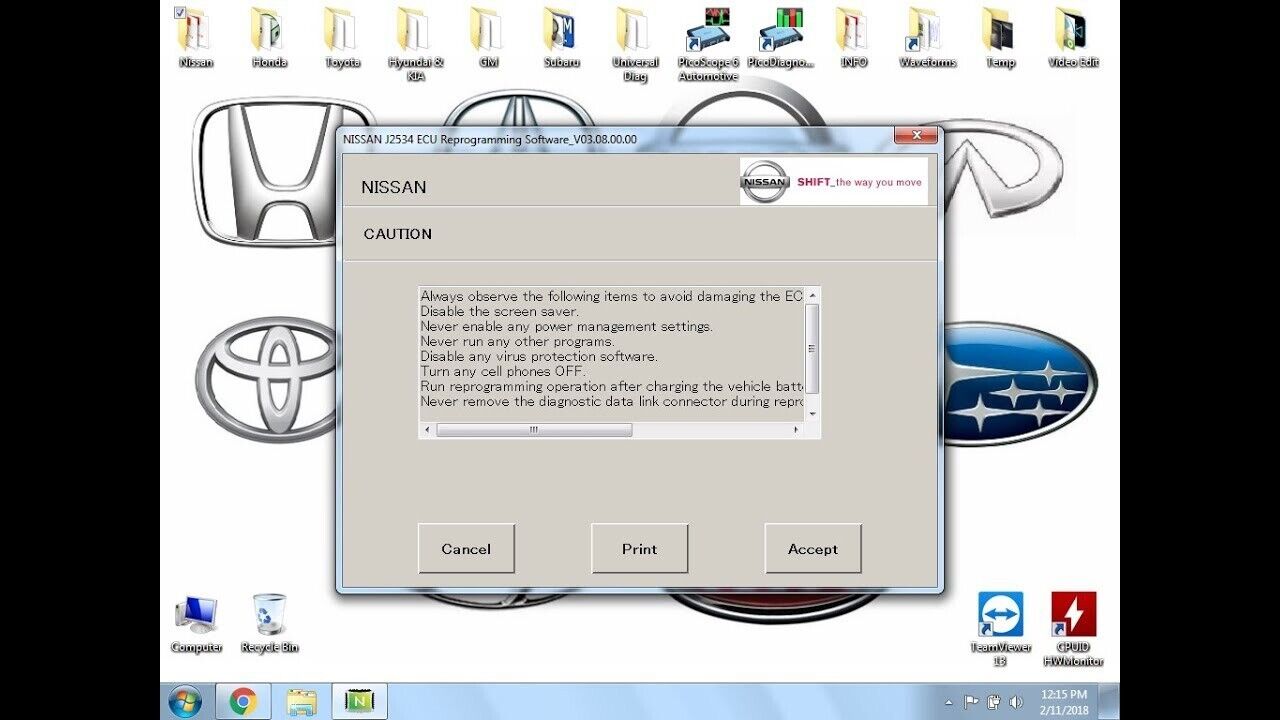
Task: Launch PicoScope 6 Automotive shortcut
Action: click(x=708, y=44)
